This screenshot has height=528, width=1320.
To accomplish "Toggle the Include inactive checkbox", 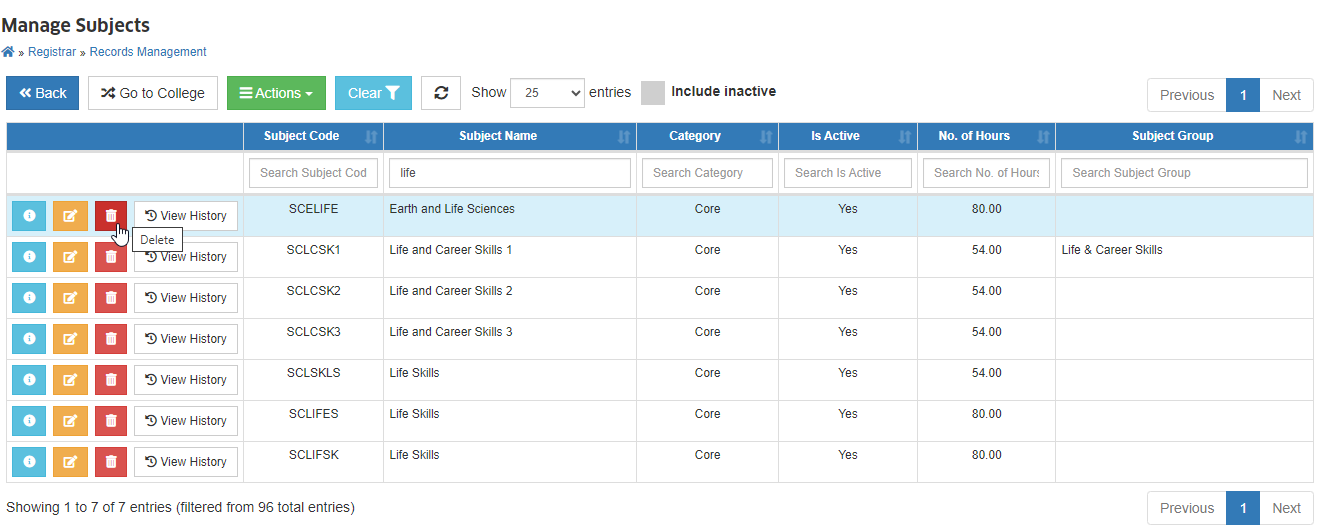I will pos(653,92).
